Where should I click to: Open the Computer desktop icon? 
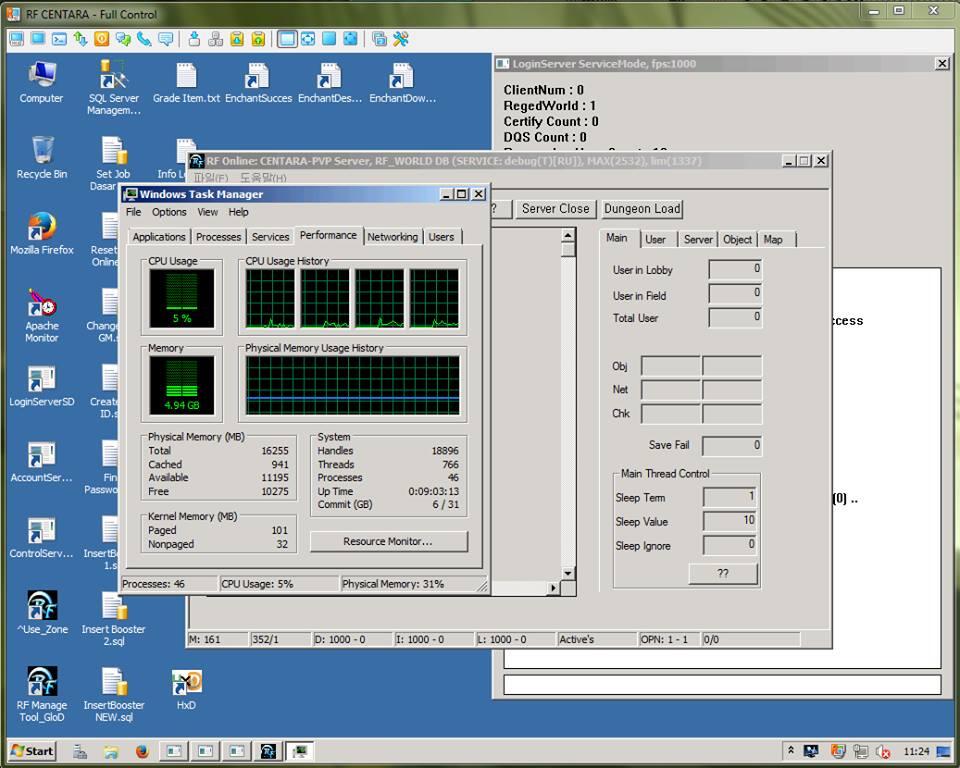tap(41, 83)
